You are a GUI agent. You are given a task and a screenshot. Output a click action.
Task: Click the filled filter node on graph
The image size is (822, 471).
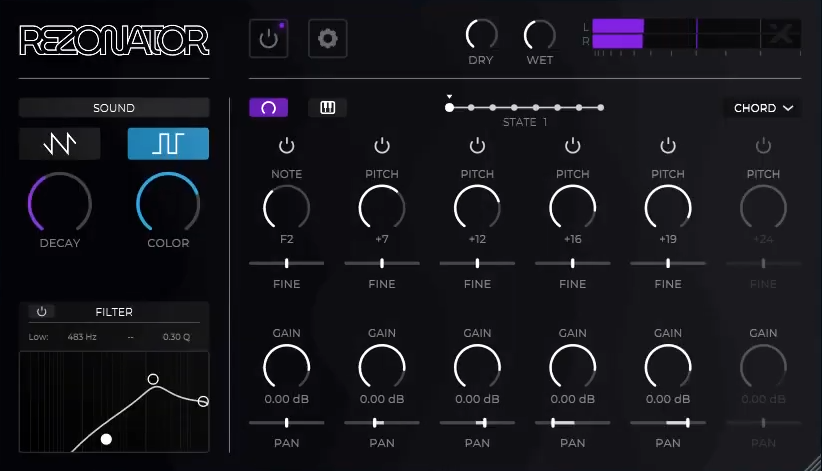[x=106, y=439]
